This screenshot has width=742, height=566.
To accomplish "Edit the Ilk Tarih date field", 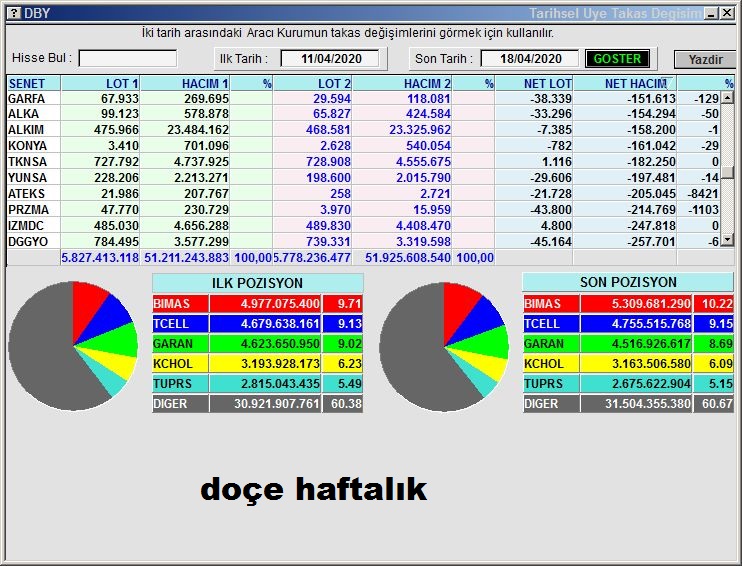I will pos(330,59).
